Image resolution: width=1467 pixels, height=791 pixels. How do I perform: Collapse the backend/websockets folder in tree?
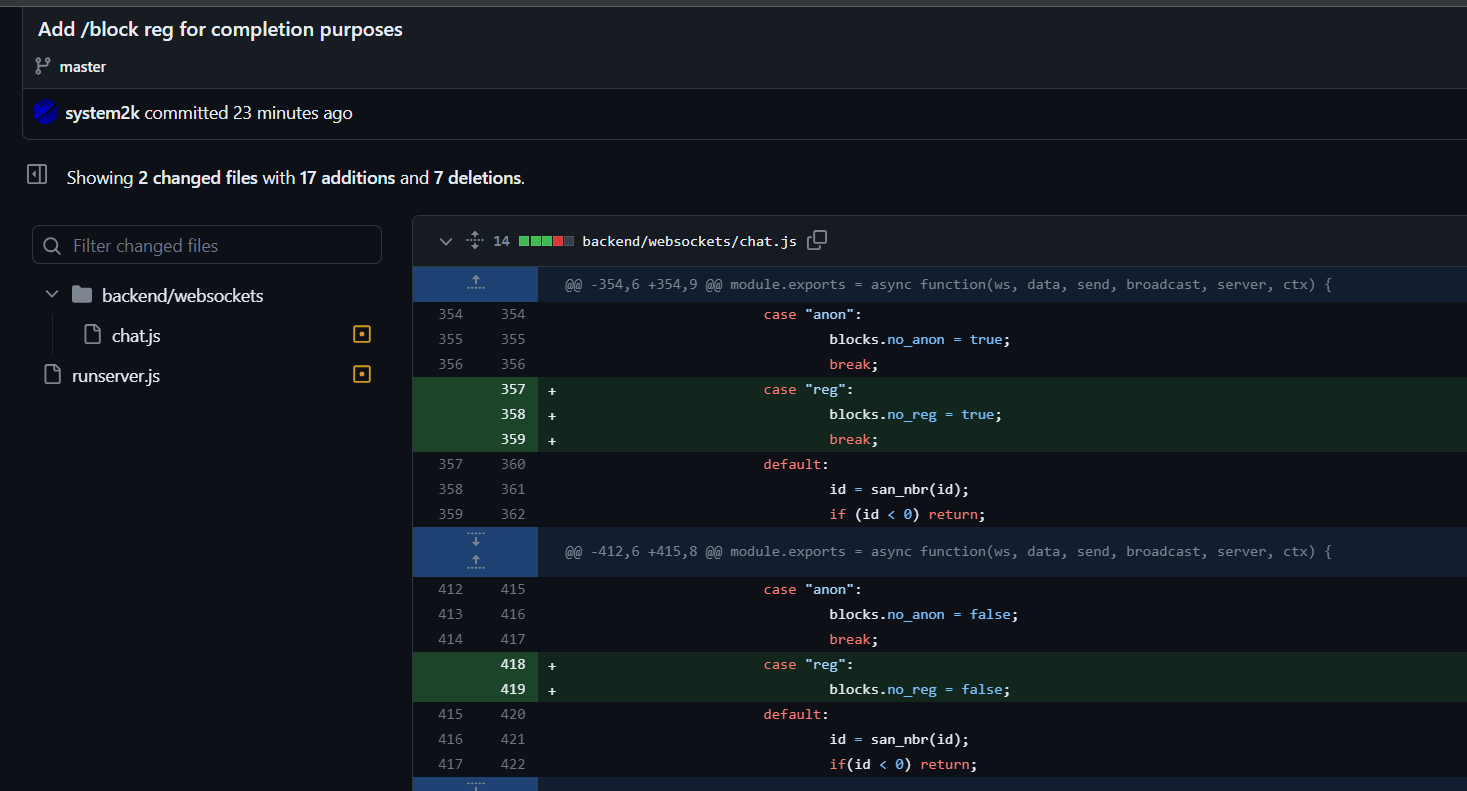pyautogui.click(x=52, y=295)
